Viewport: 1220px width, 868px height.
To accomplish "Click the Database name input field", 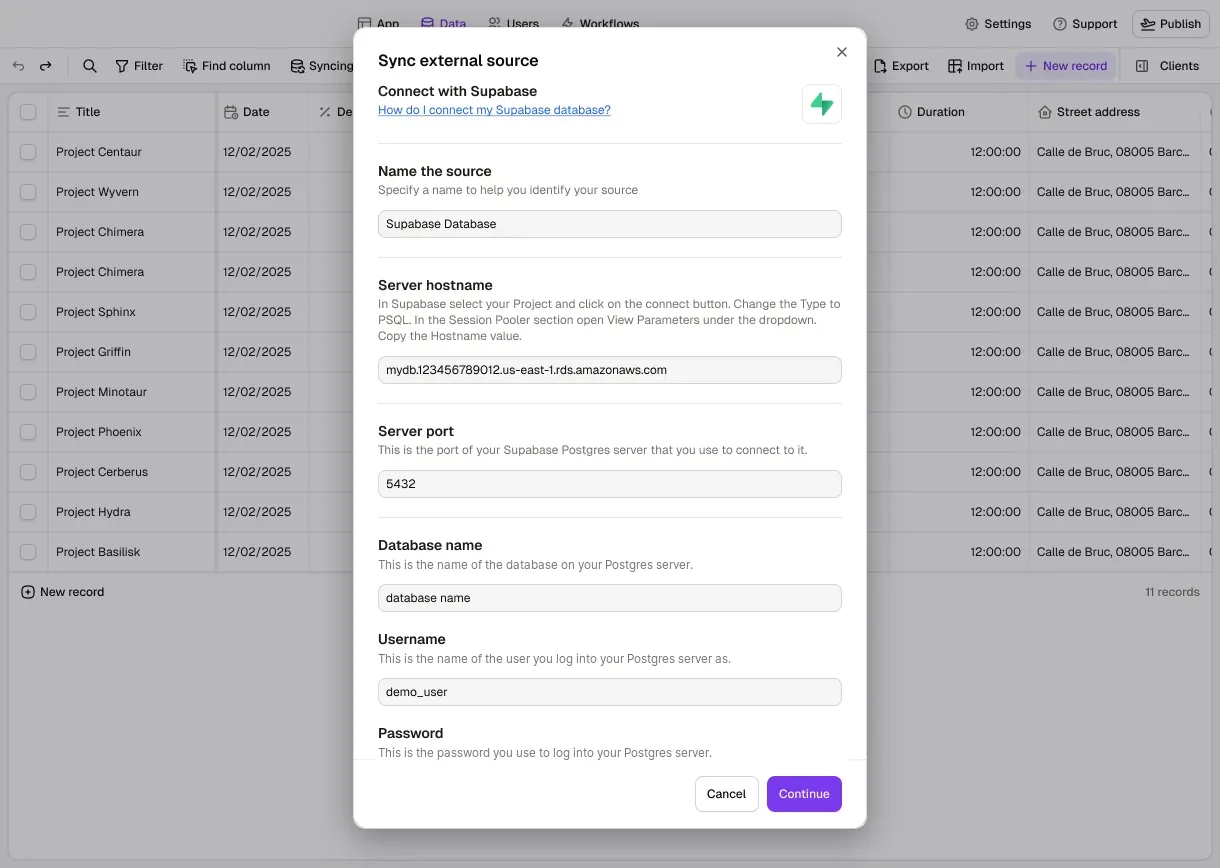I will [610, 598].
